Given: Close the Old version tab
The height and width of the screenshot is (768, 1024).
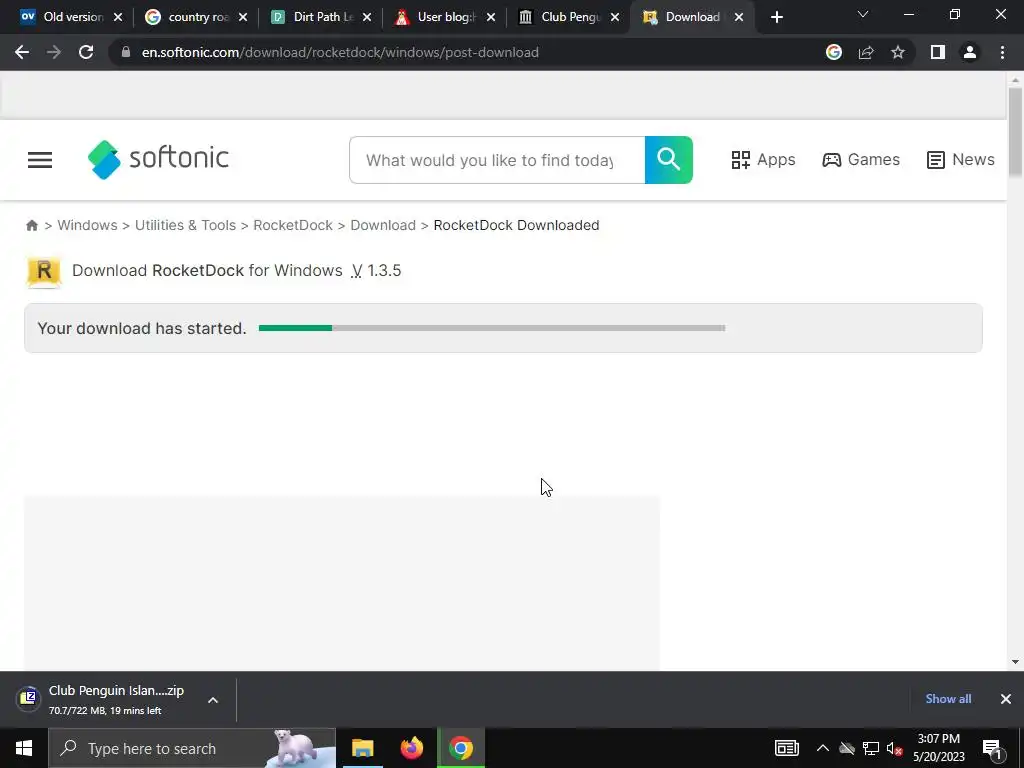Looking at the screenshot, I should pyautogui.click(x=118, y=17).
